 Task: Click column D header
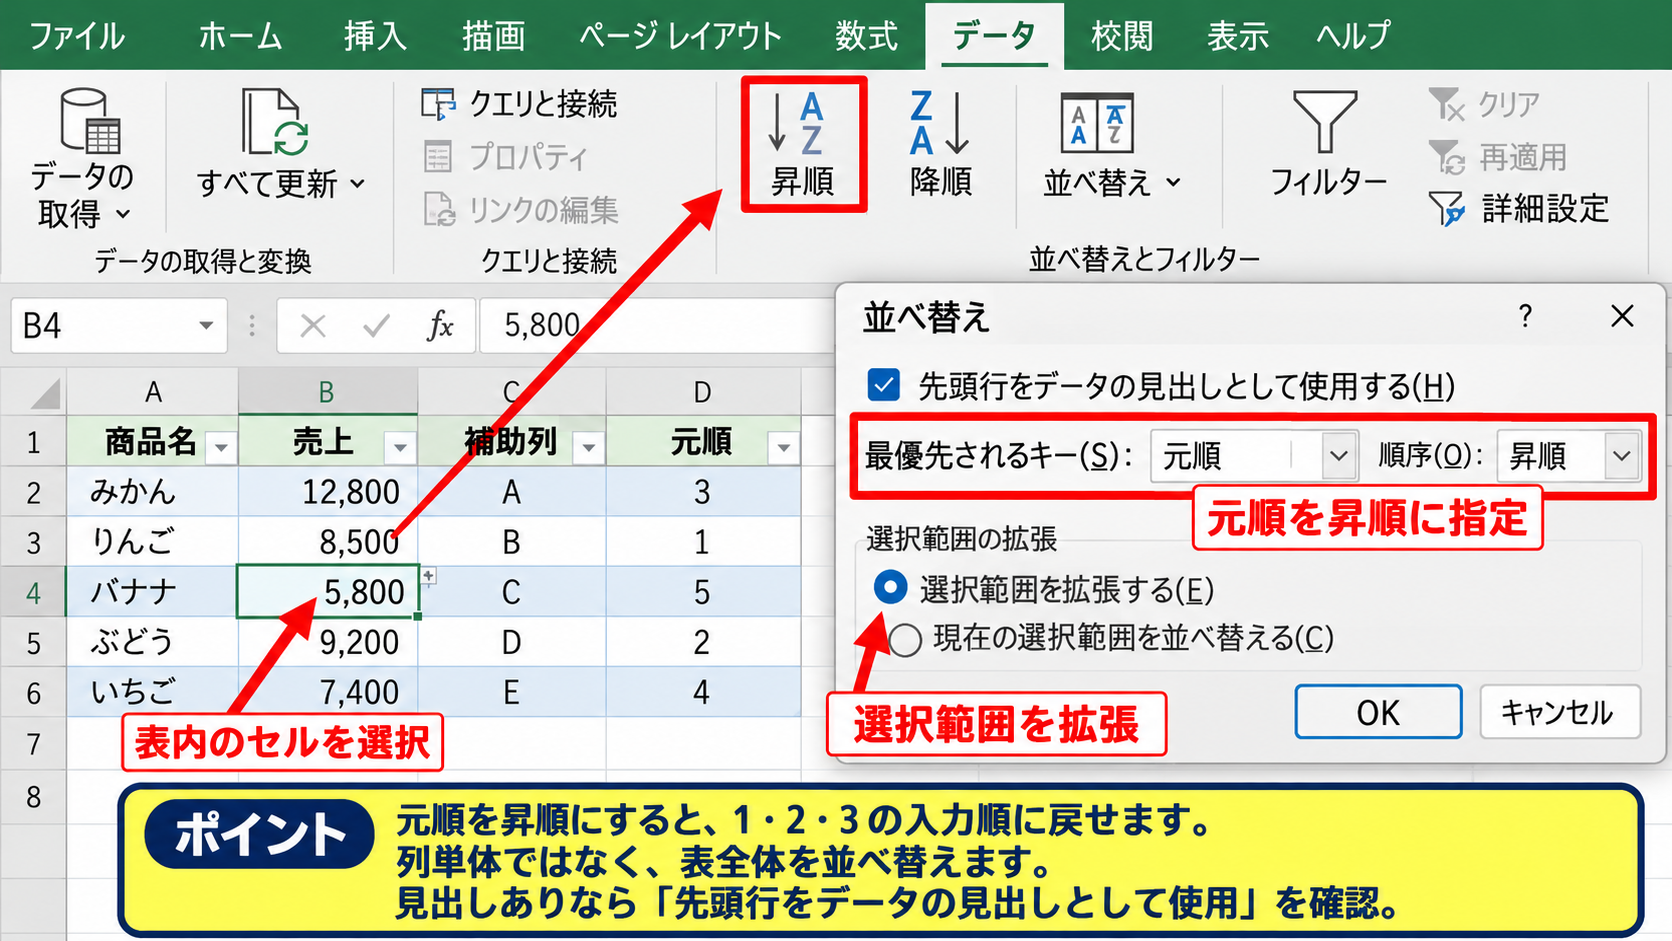point(703,392)
